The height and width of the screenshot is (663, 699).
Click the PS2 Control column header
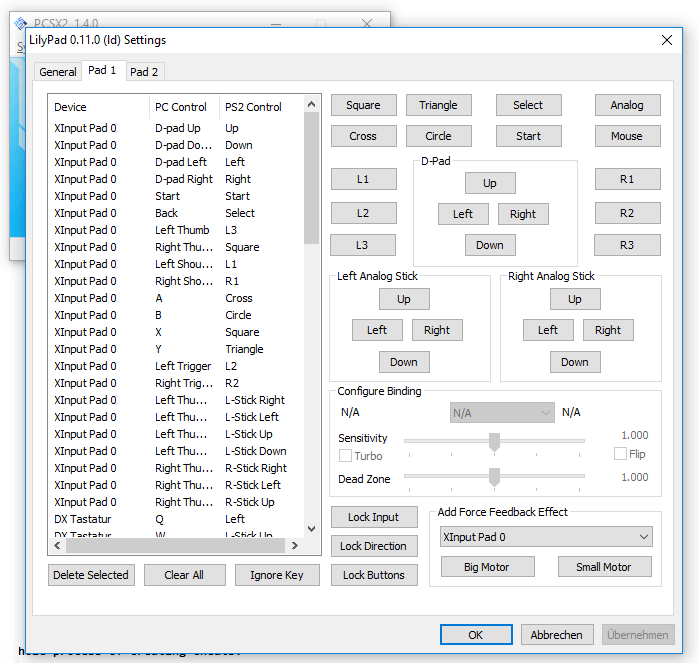261,107
